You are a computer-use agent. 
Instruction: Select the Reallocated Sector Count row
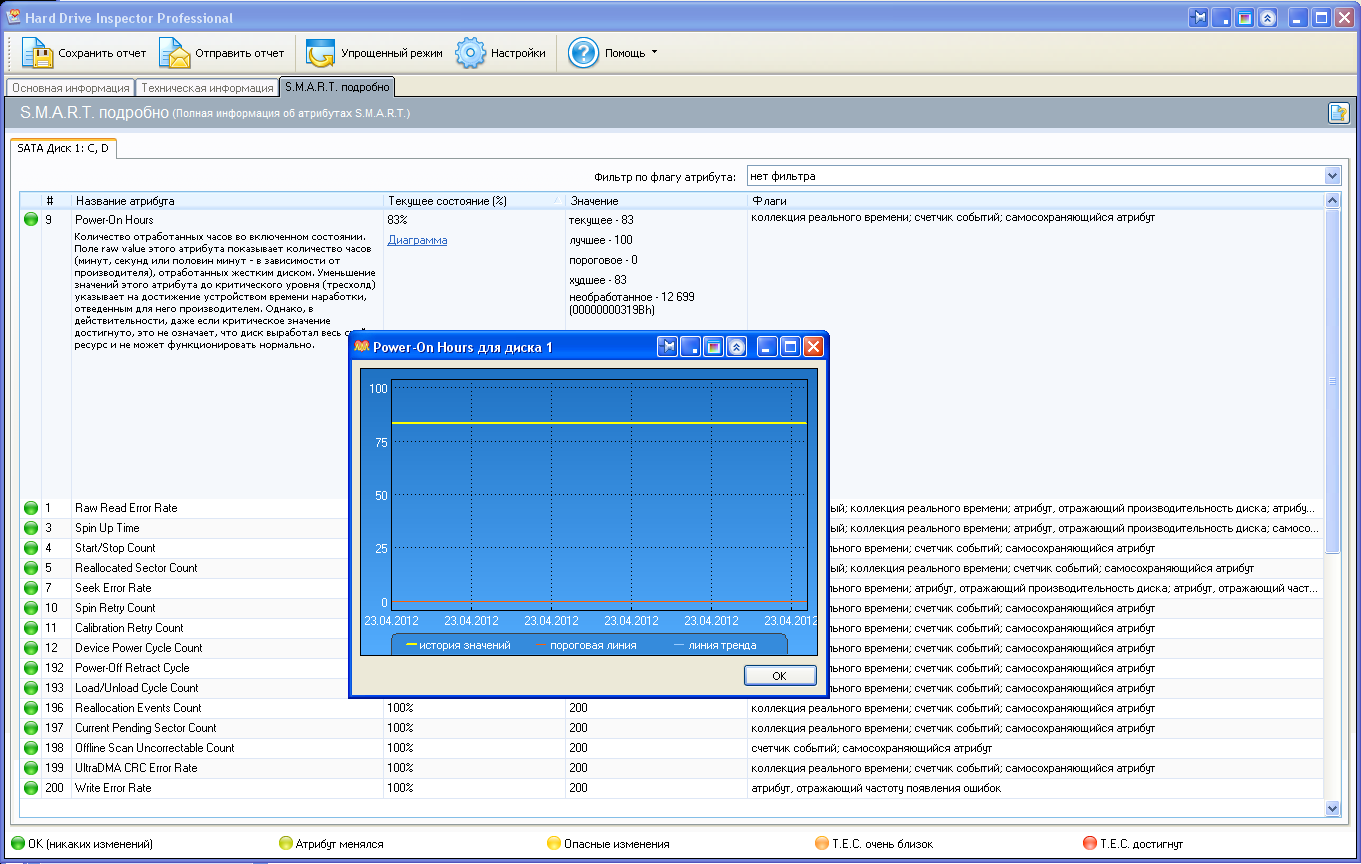pyautogui.click(x=136, y=568)
